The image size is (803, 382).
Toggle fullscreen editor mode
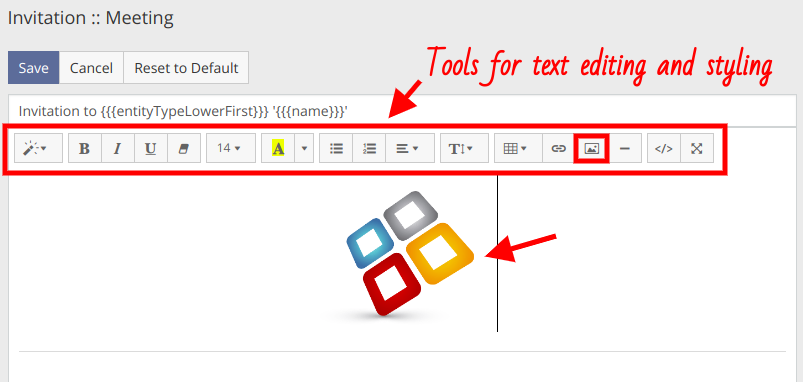(696, 148)
